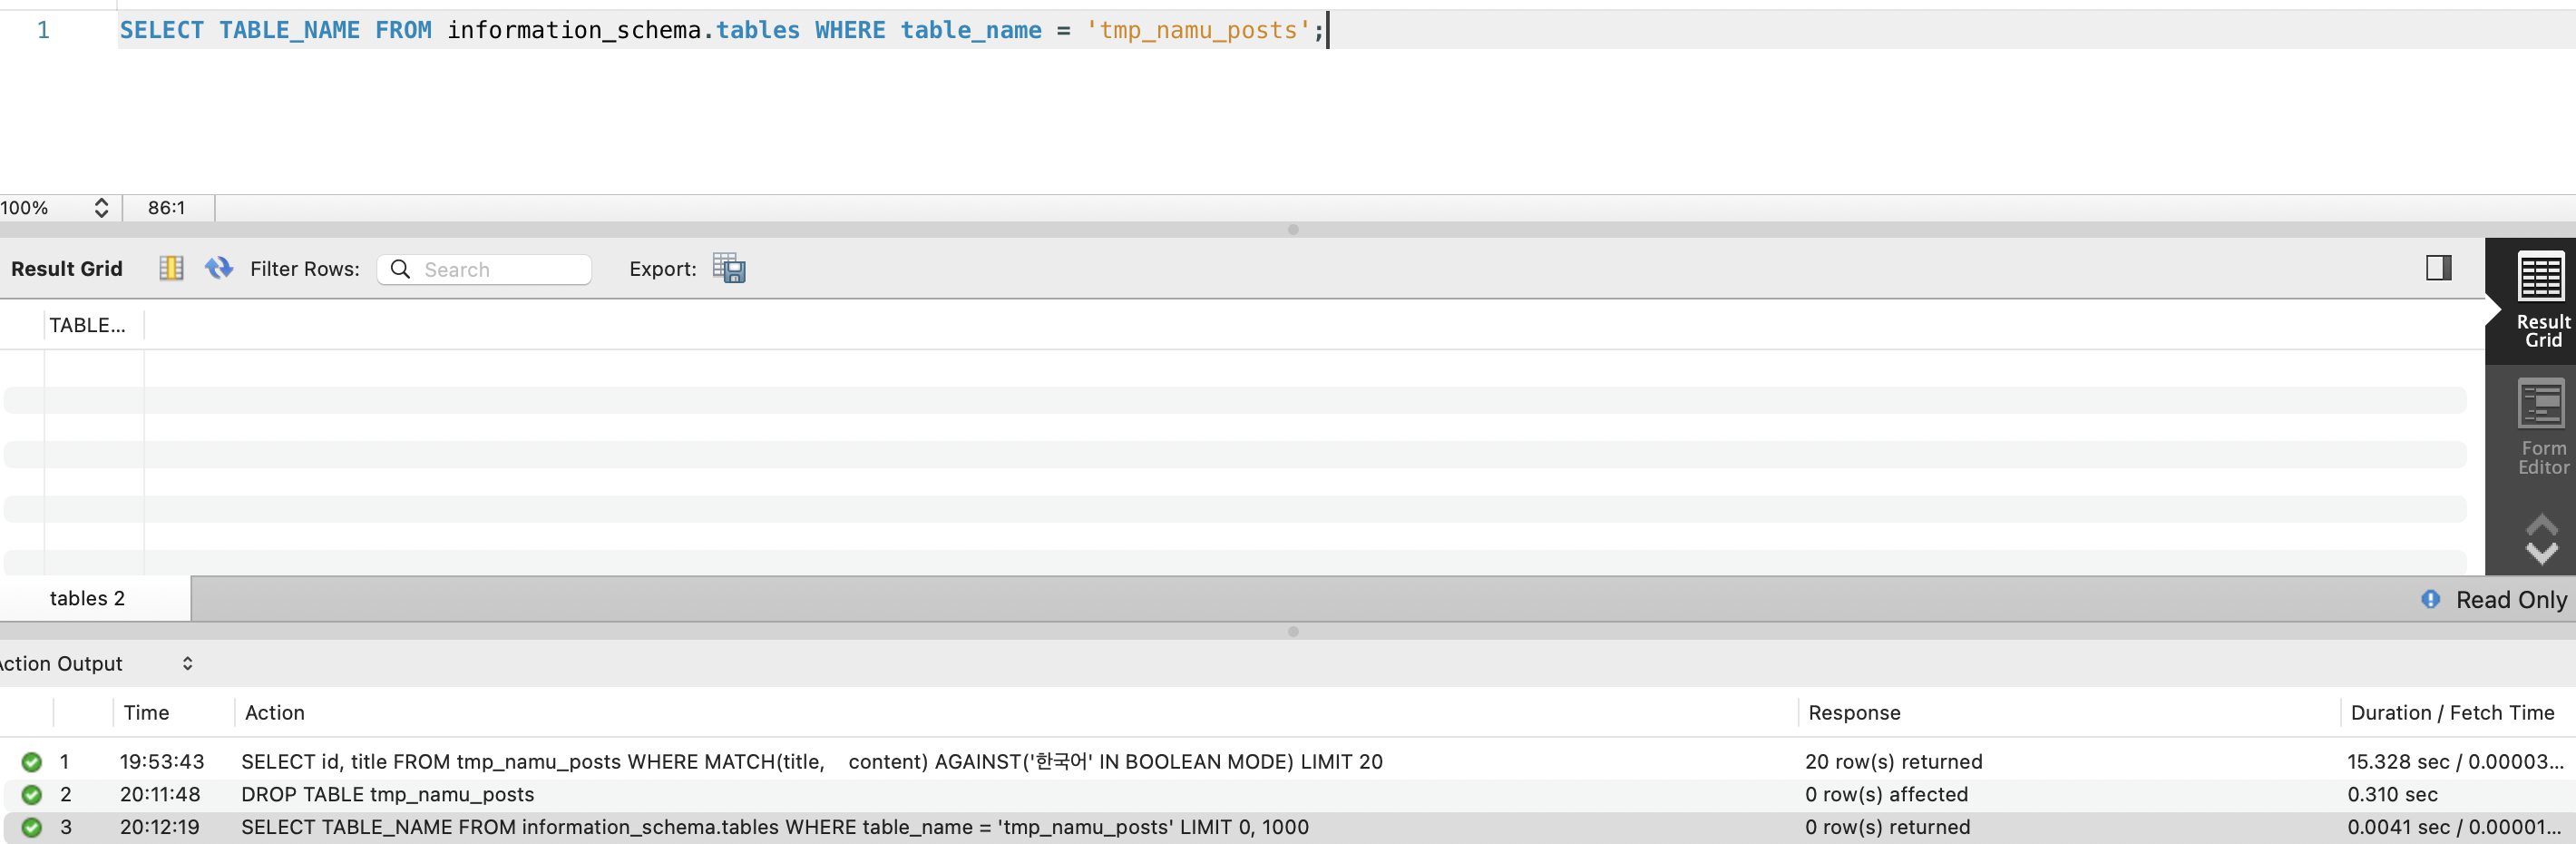
Task: Click the TABLE_NAME column header
Action: (88, 324)
